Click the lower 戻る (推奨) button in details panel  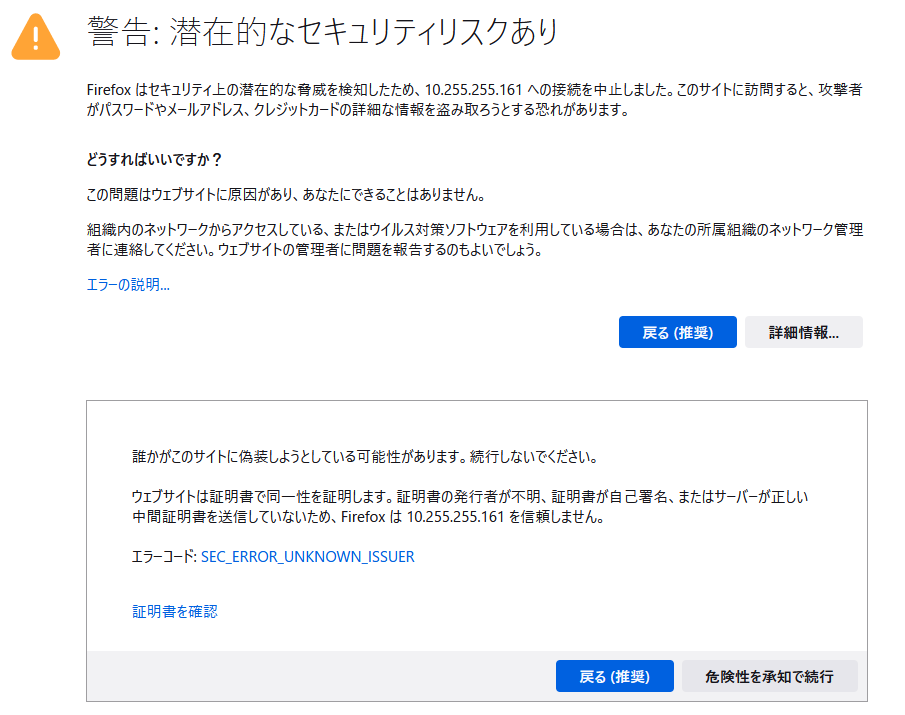click(x=615, y=676)
